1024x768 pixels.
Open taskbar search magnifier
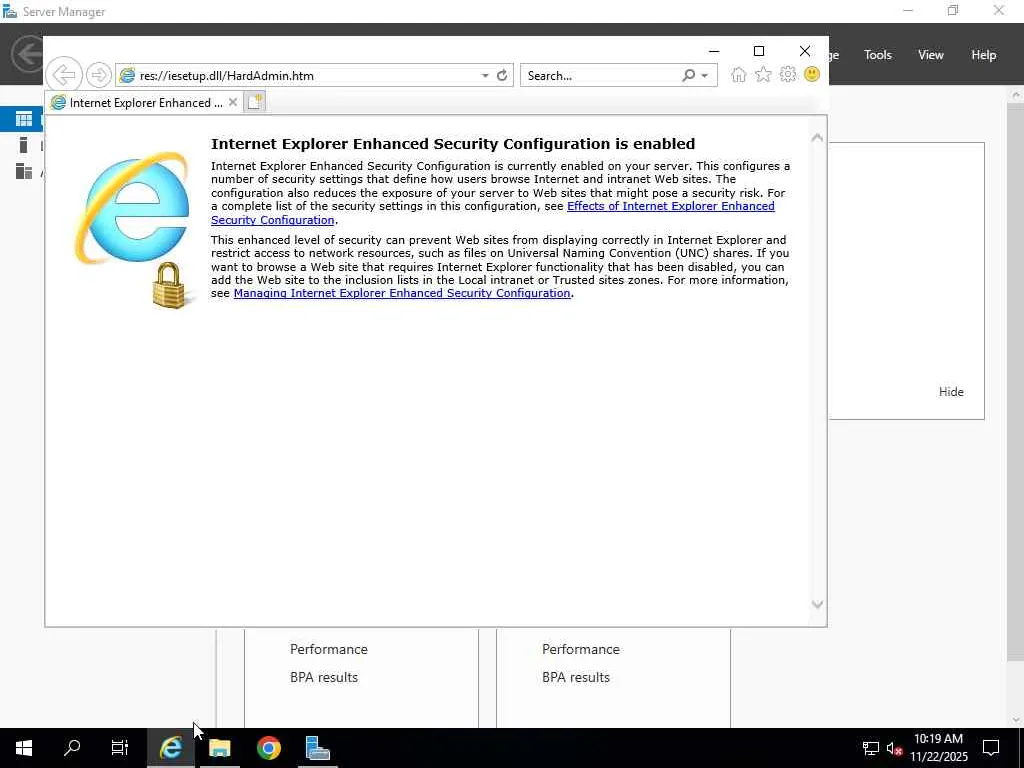72,748
